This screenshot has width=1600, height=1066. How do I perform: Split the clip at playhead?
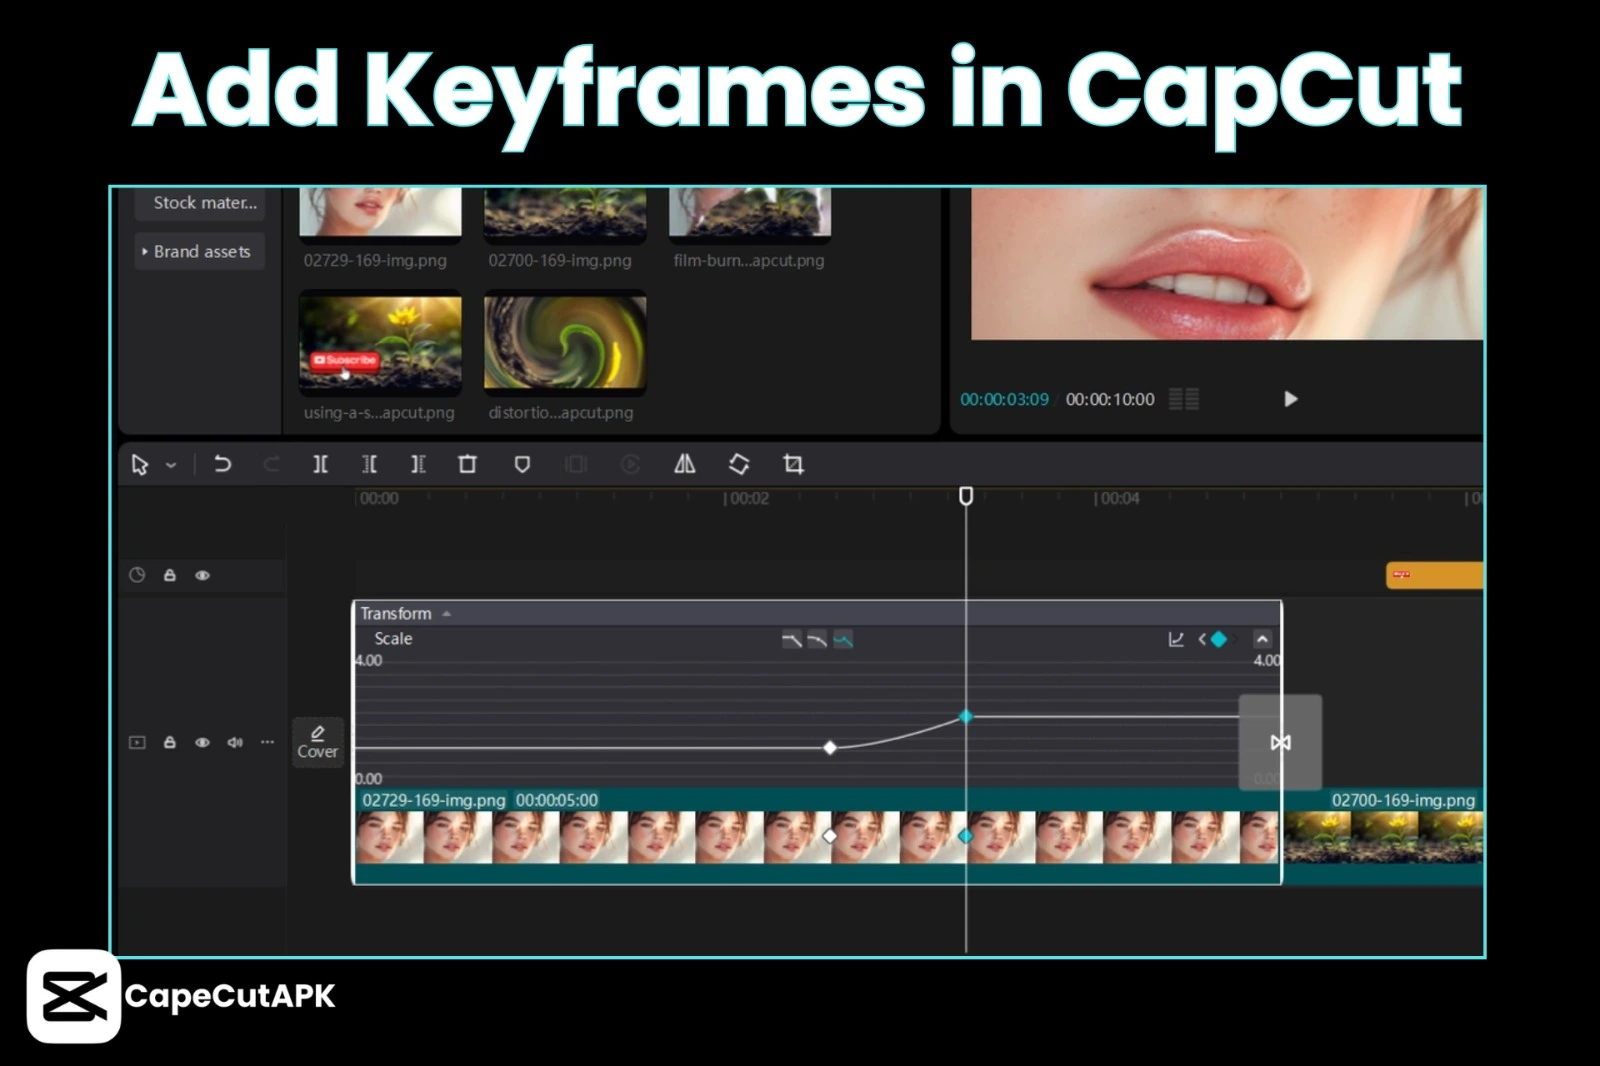tap(320, 464)
